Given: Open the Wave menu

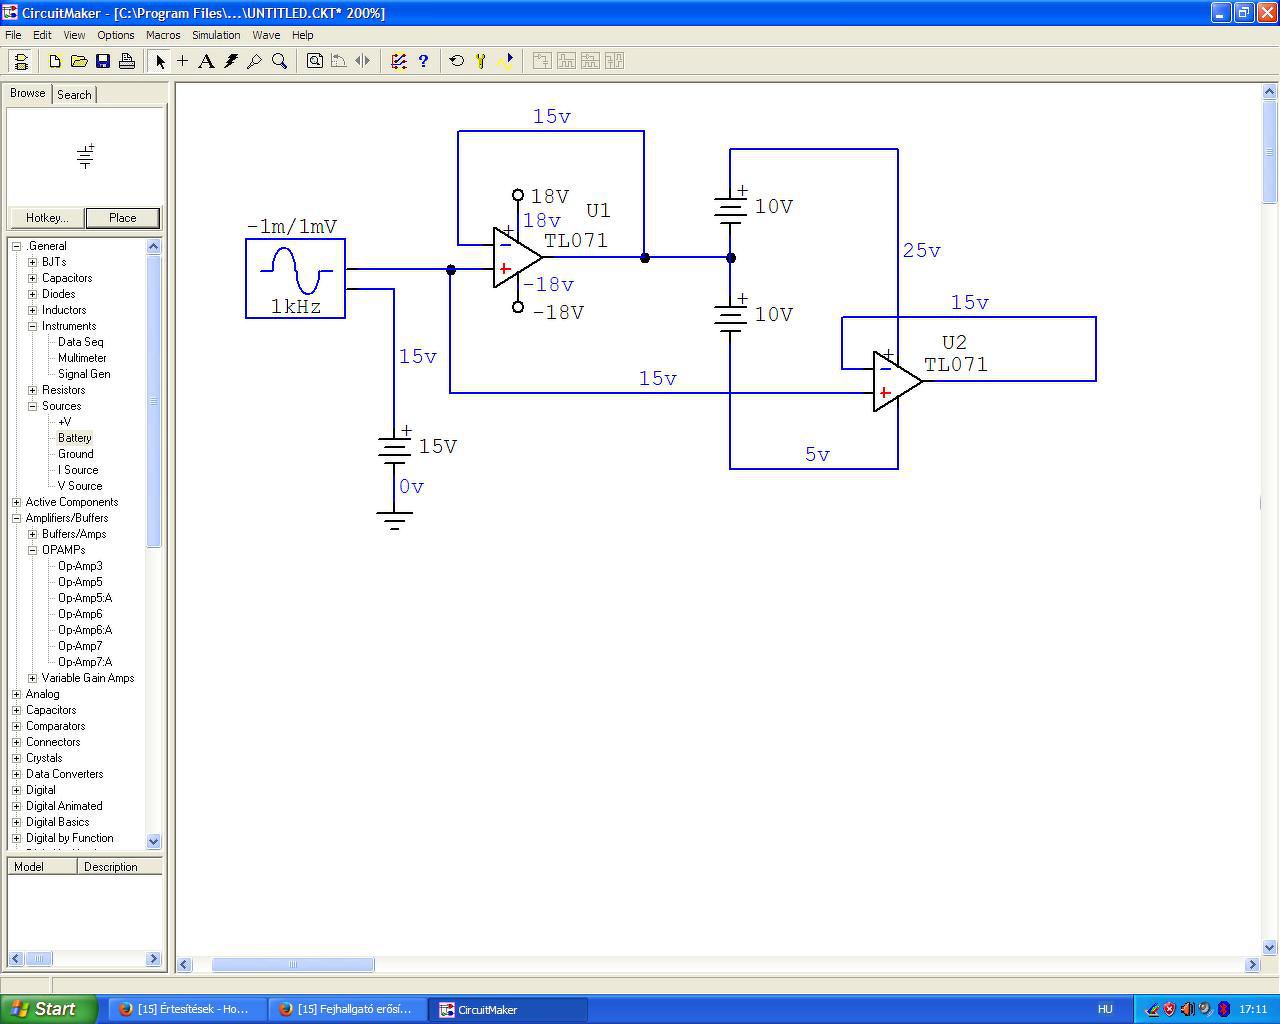Looking at the screenshot, I should [266, 35].
